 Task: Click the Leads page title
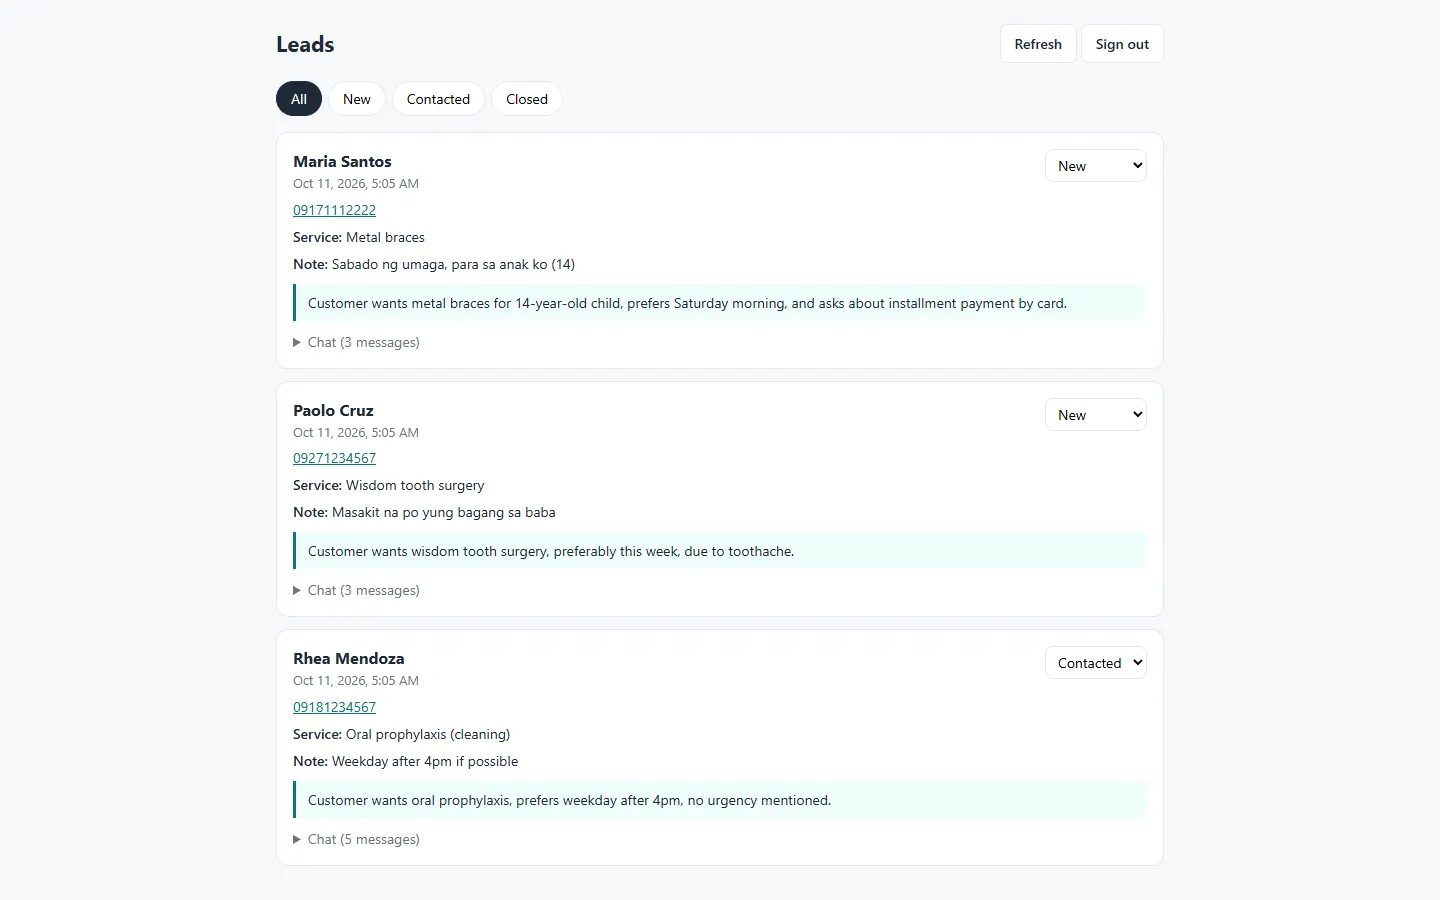(x=305, y=44)
